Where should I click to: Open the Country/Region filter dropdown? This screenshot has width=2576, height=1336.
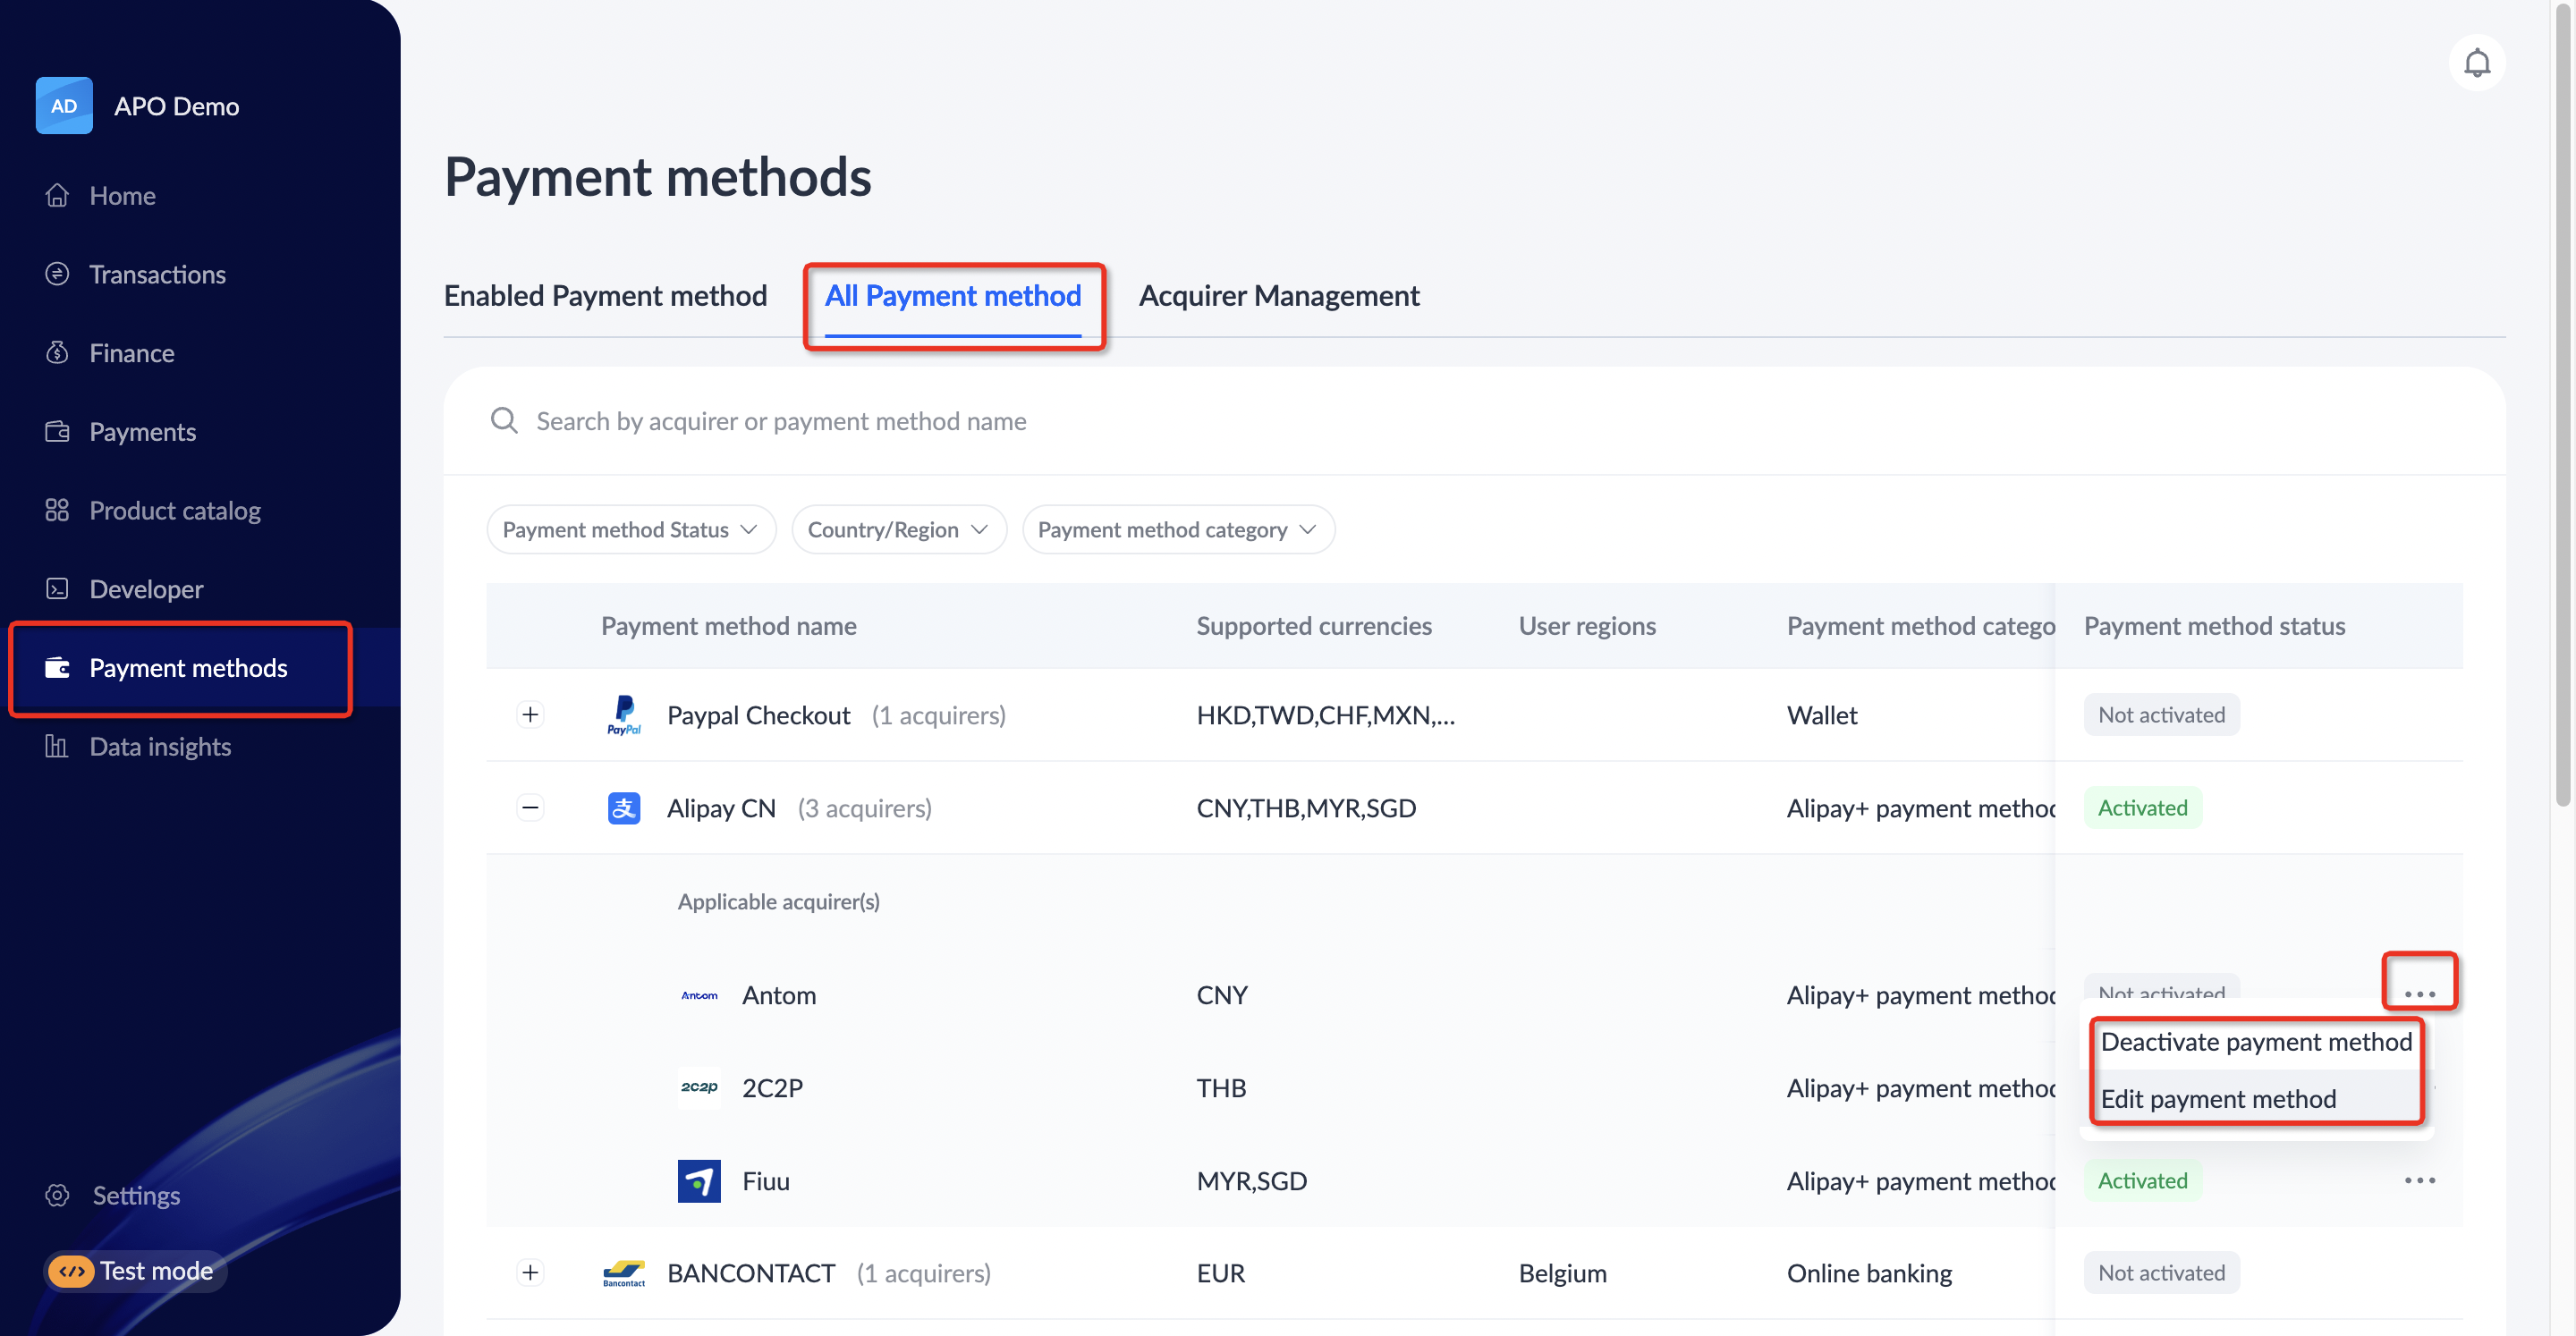coord(897,529)
